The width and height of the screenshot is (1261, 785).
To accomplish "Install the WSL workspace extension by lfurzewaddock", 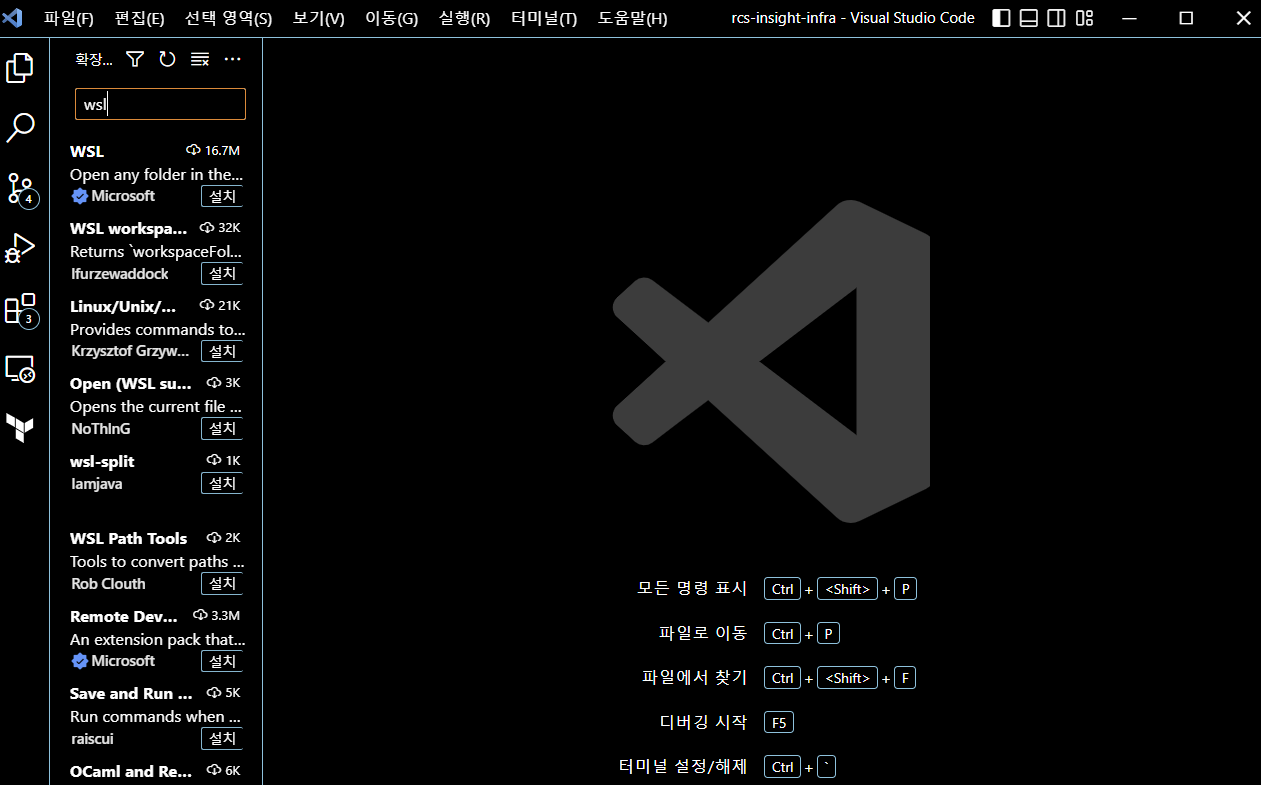I will [x=222, y=273].
